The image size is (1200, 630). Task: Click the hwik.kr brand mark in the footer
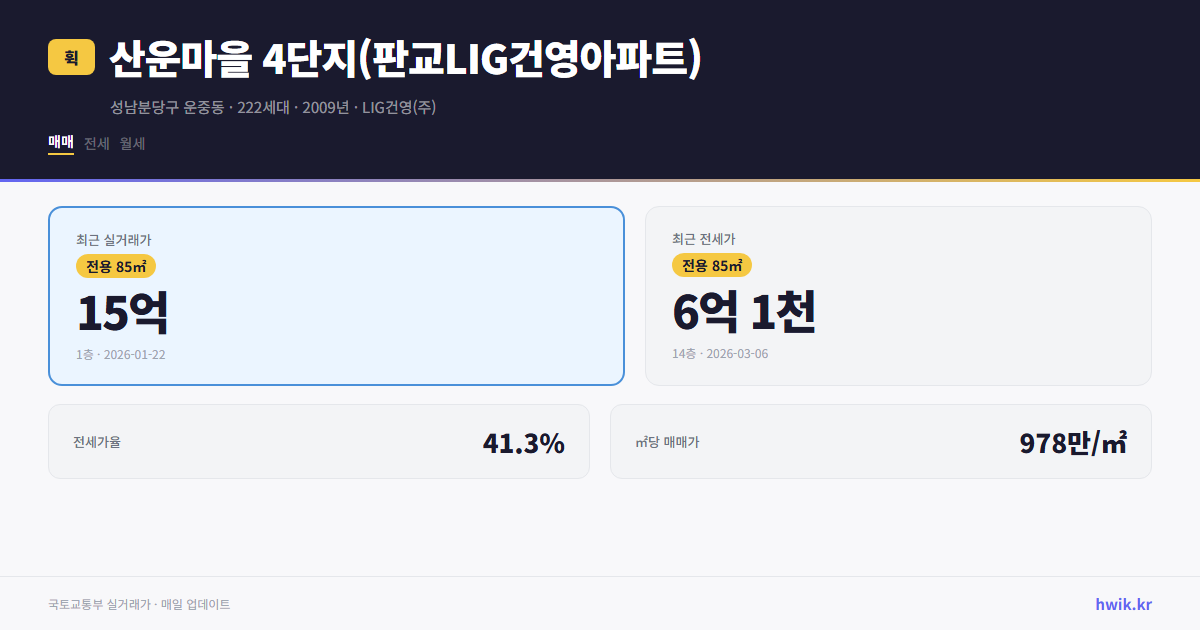(1122, 603)
